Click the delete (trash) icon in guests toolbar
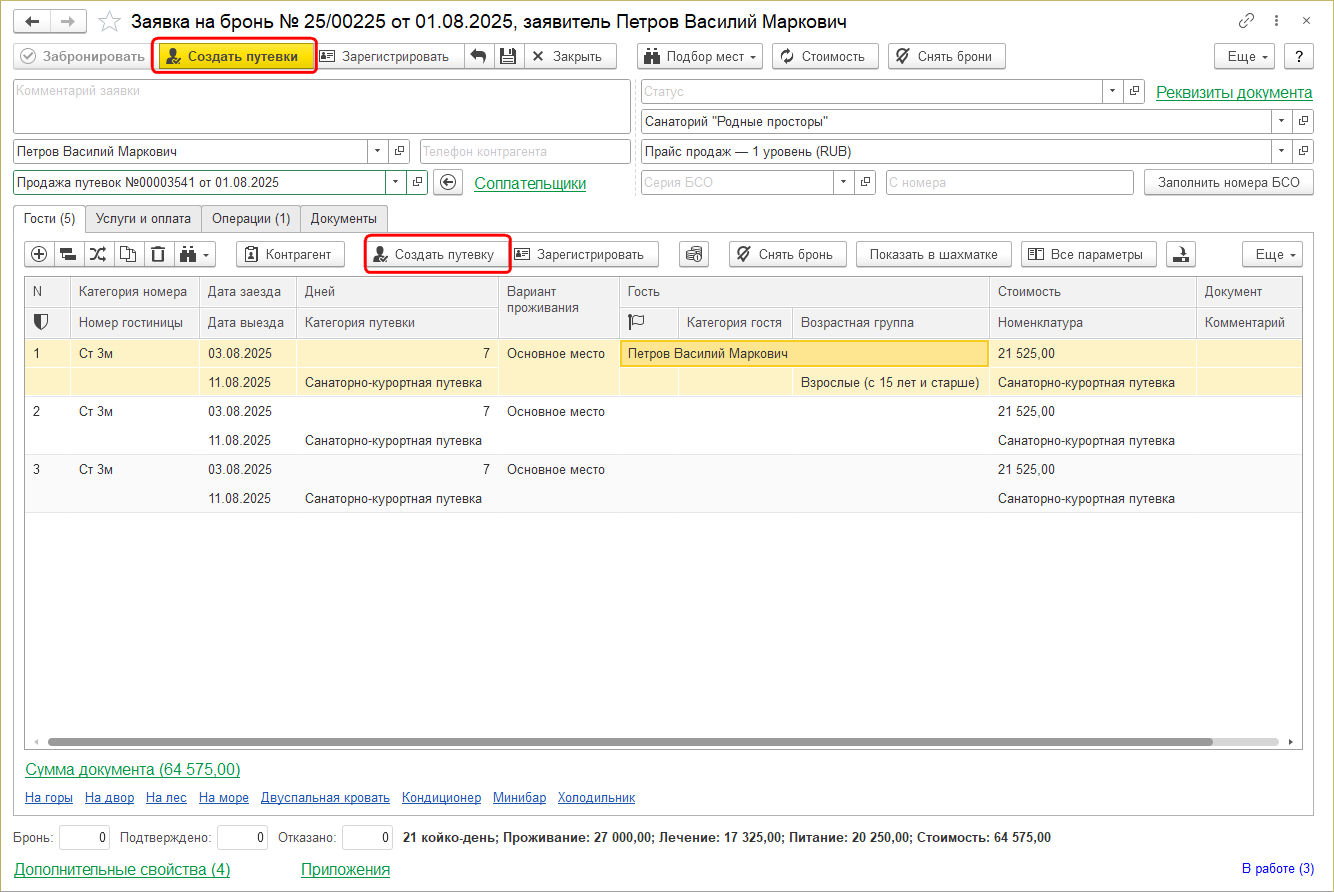 pyautogui.click(x=158, y=255)
